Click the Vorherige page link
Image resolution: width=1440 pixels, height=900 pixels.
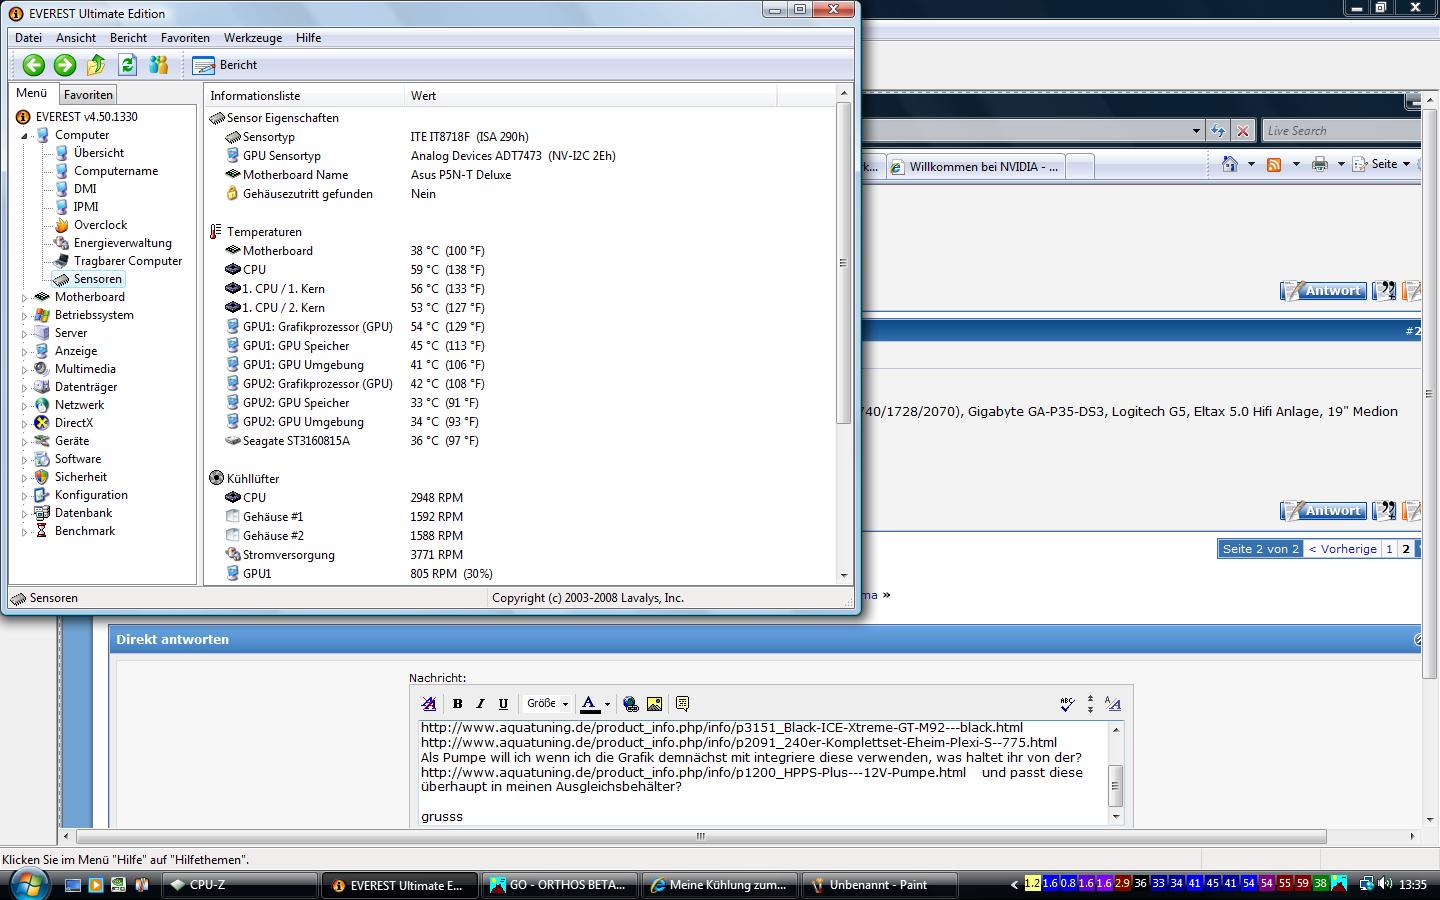click(1342, 549)
